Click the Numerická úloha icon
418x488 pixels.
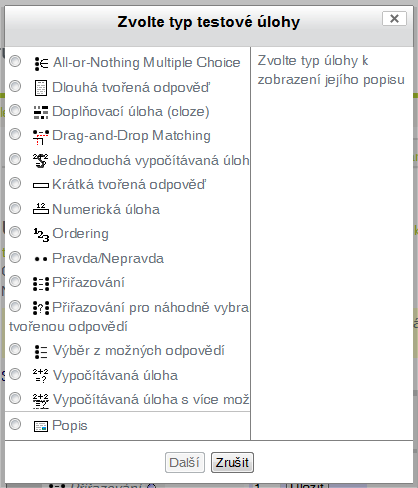41,209
